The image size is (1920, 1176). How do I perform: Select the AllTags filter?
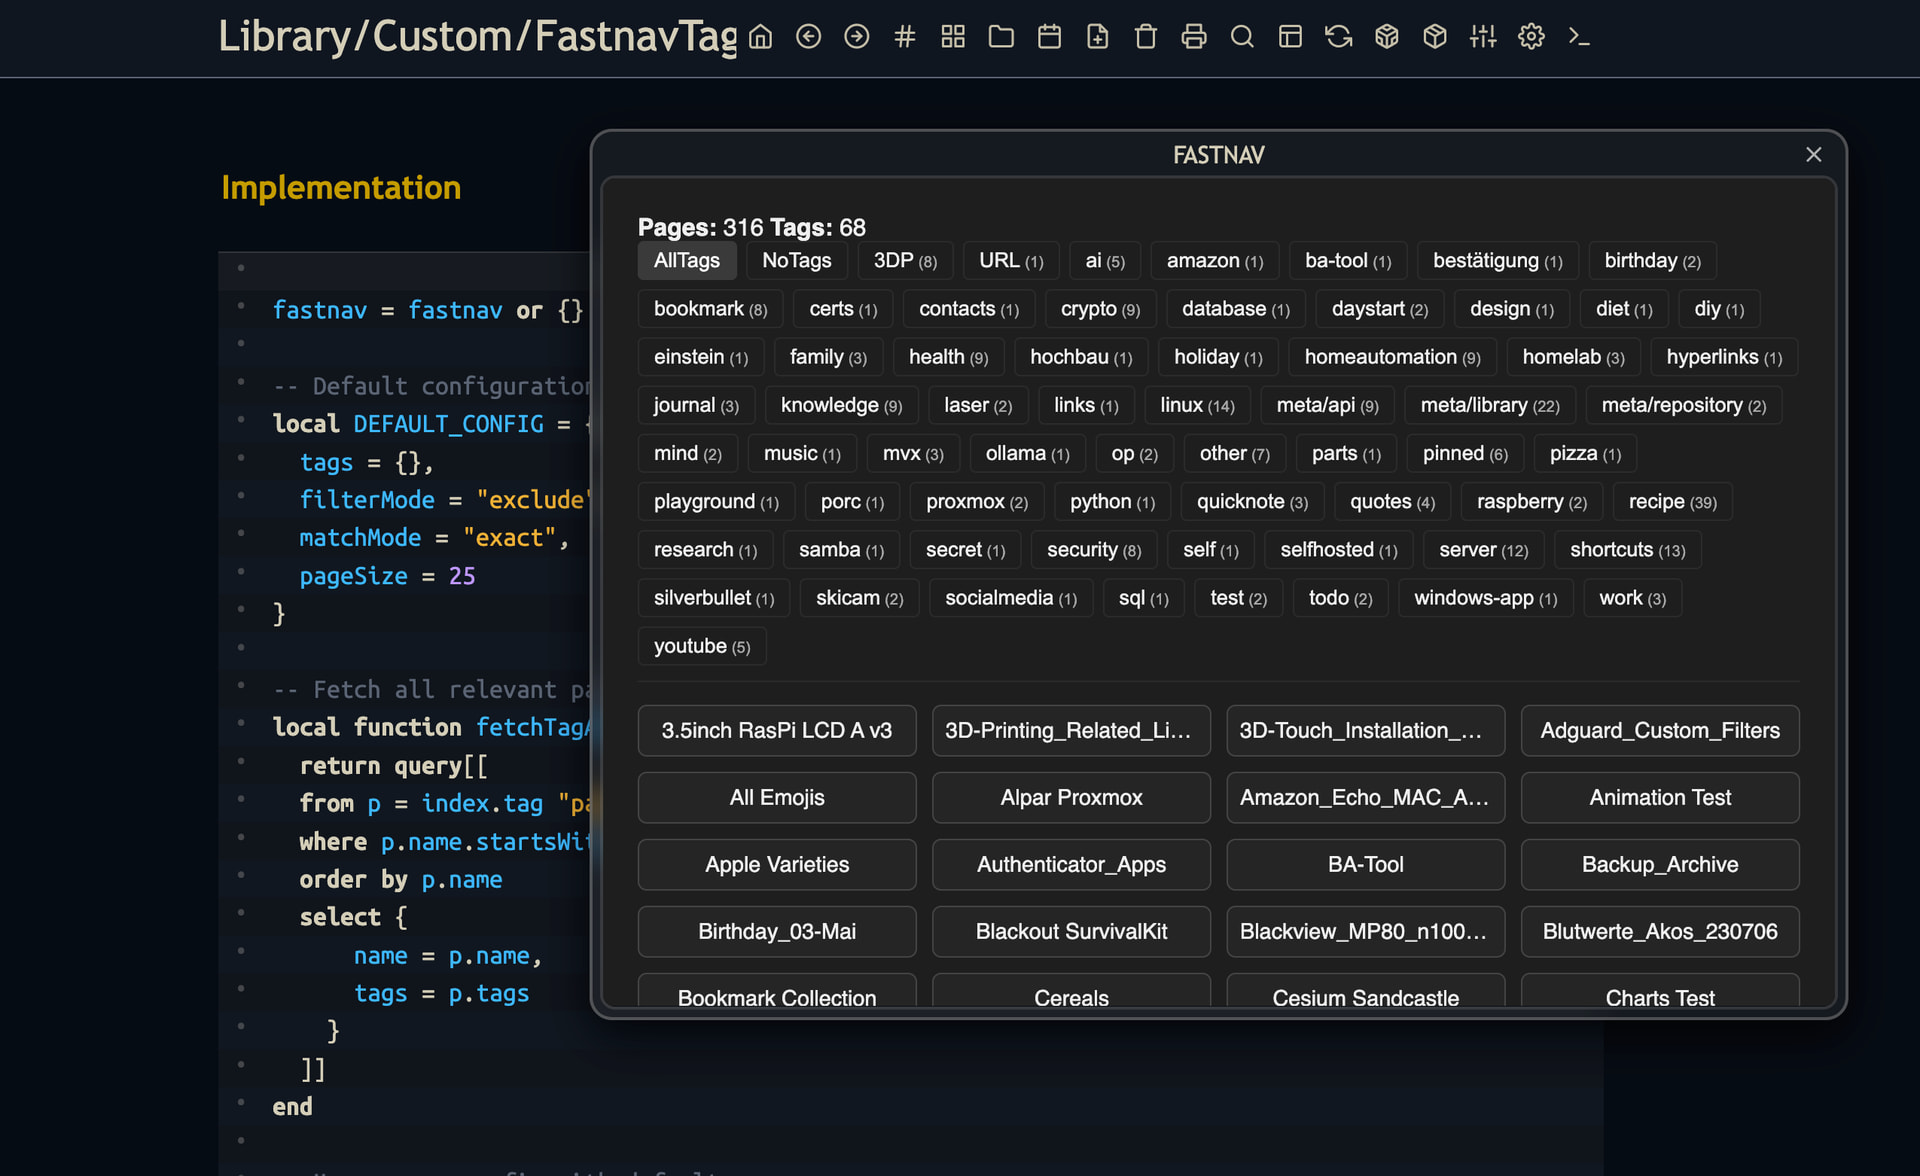(x=686, y=261)
